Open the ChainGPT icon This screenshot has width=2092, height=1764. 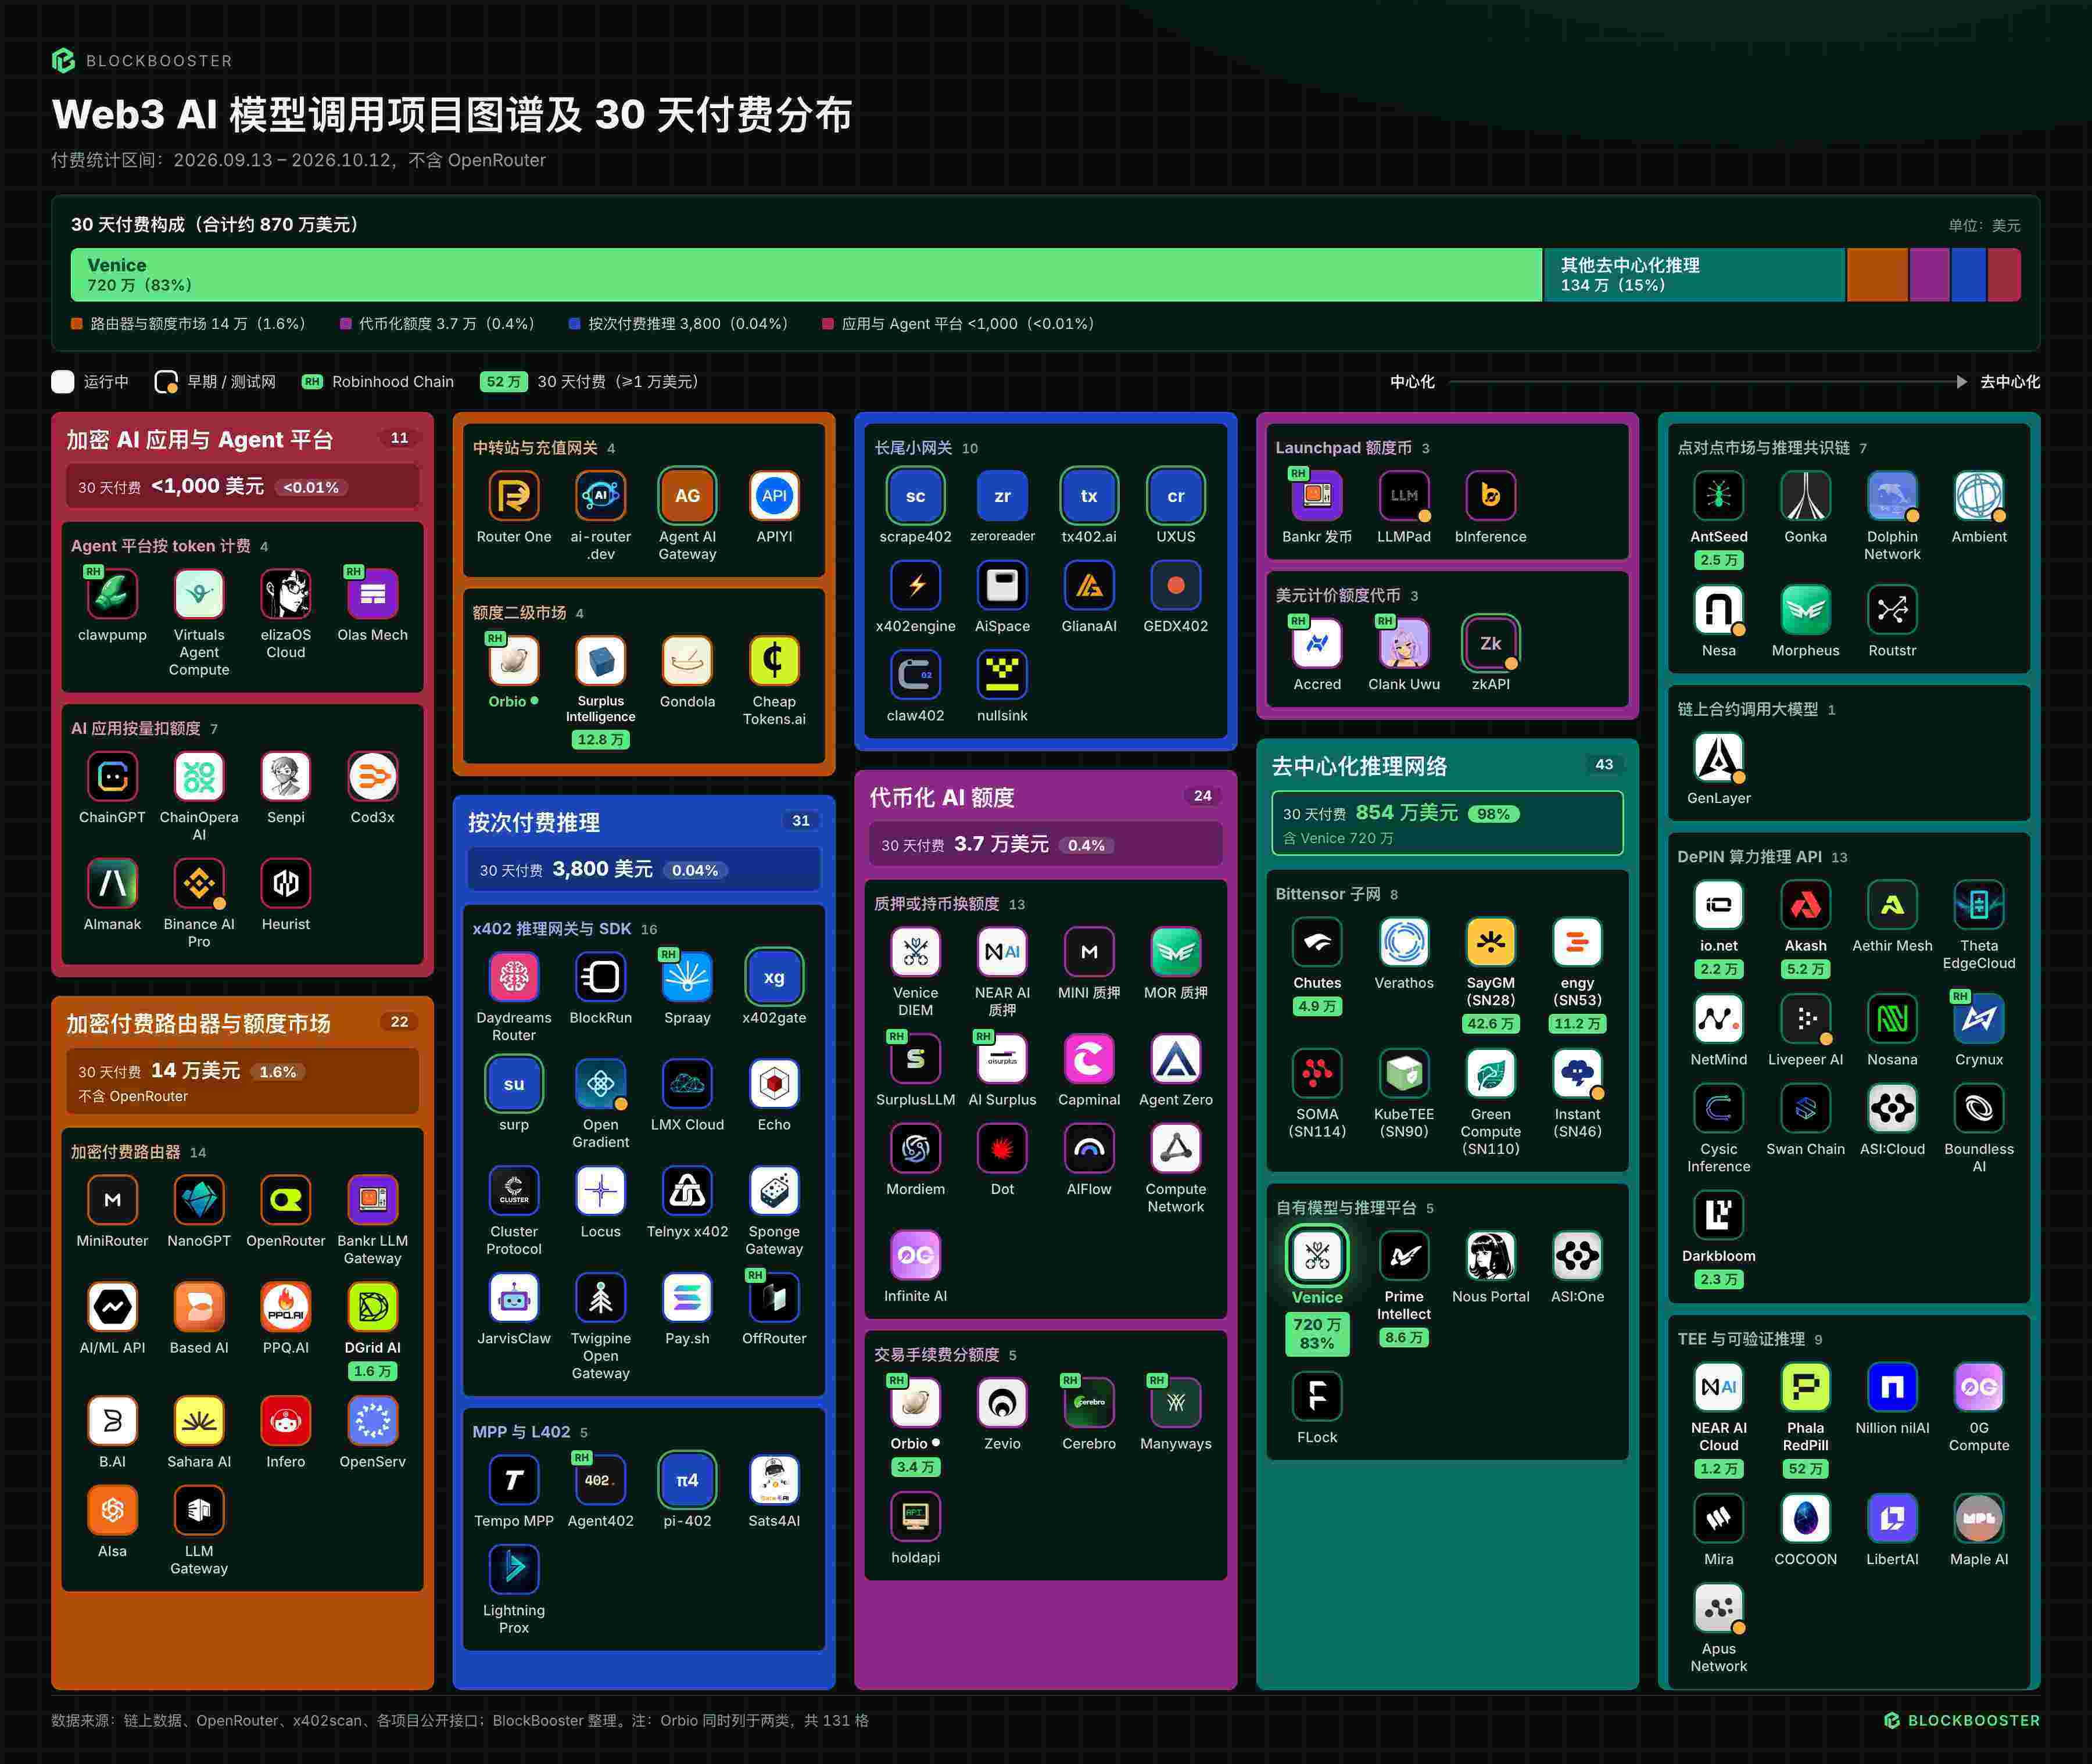(112, 777)
